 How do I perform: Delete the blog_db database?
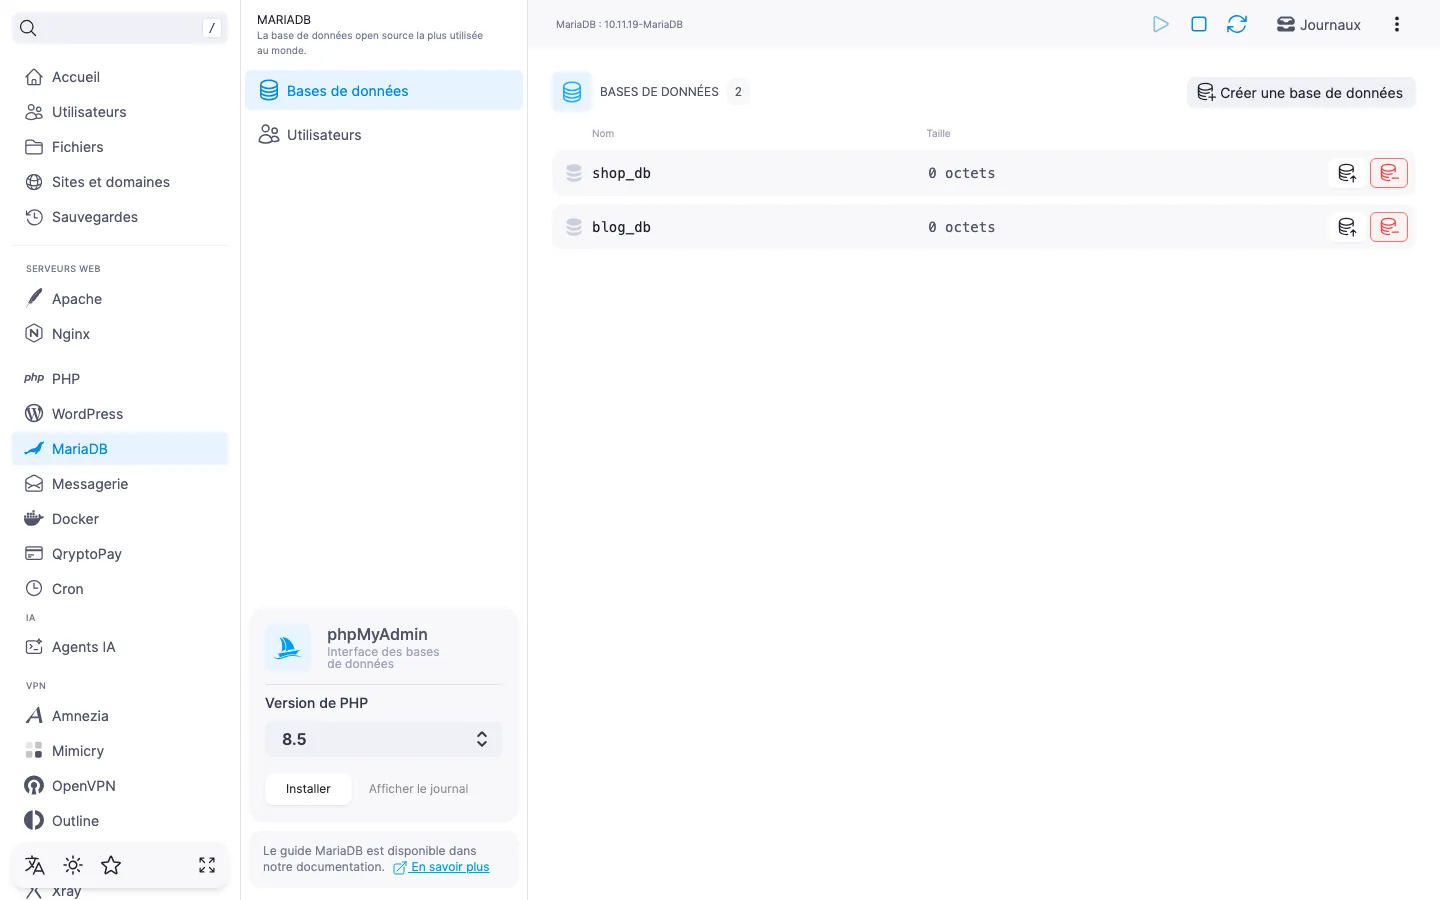pos(1389,227)
